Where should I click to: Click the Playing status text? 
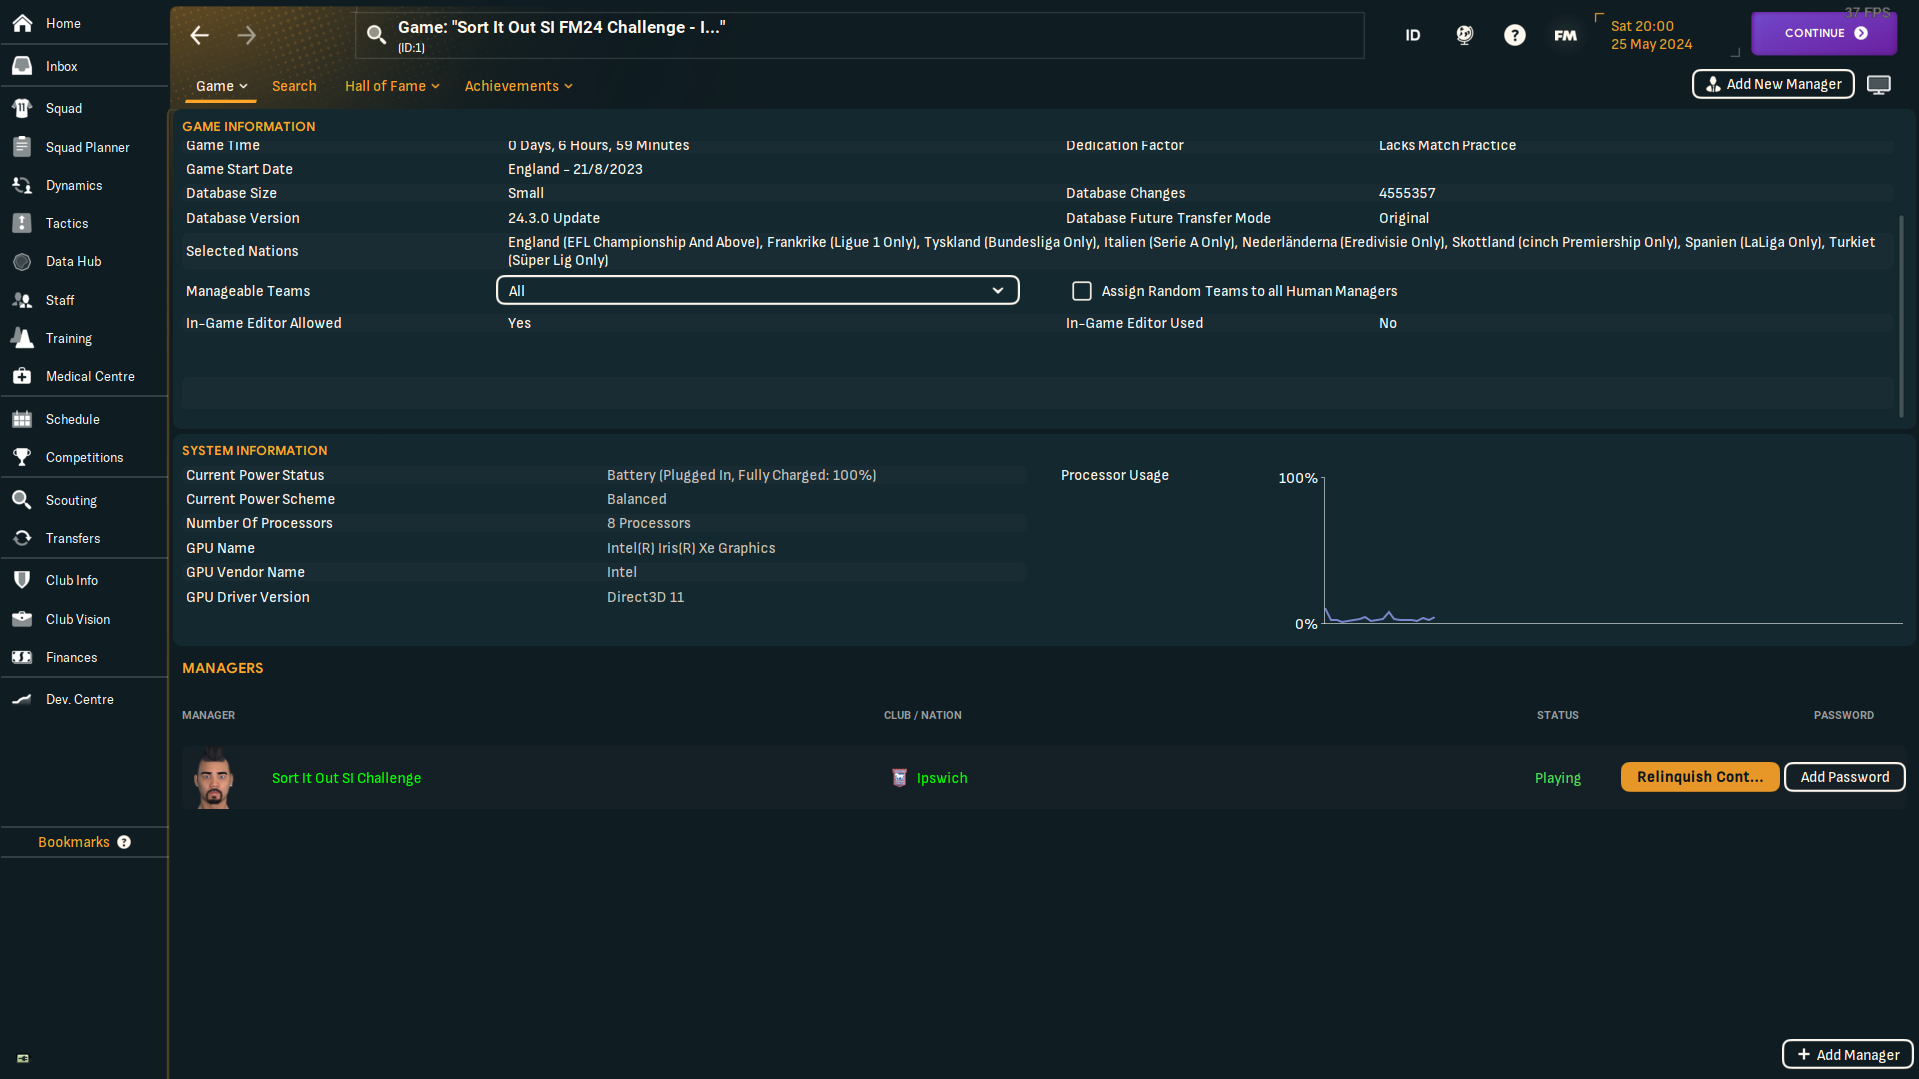(x=1557, y=778)
